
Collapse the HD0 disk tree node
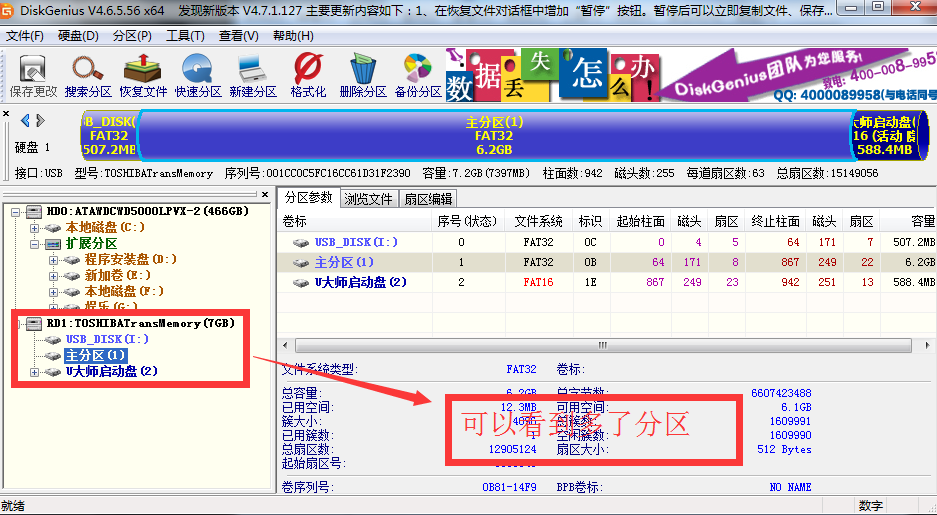coord(16,211)
